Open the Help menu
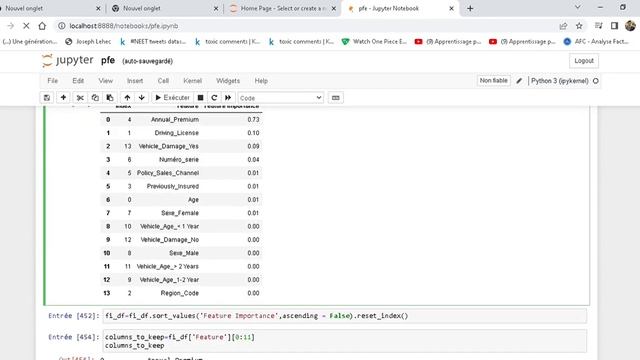 click(261, 81)
